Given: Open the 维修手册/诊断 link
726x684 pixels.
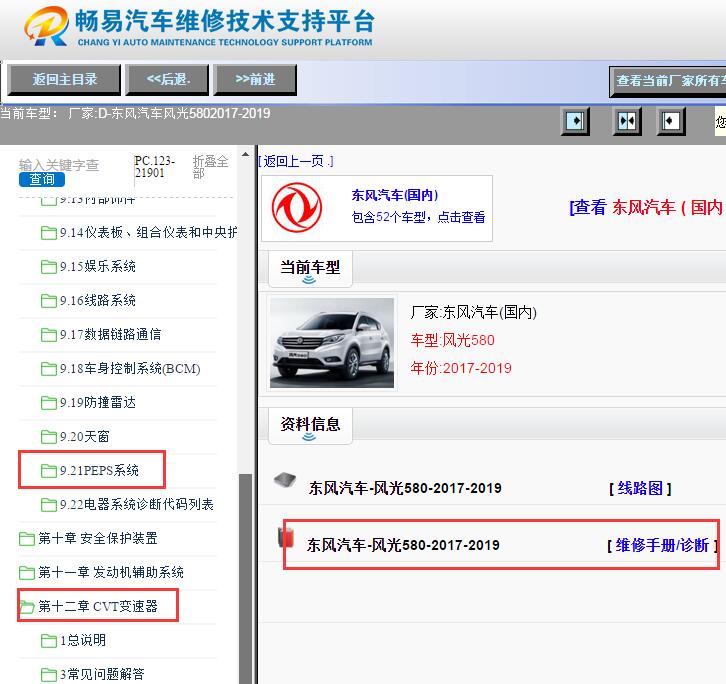Looking at the screenshot, I should coord(662,545).
